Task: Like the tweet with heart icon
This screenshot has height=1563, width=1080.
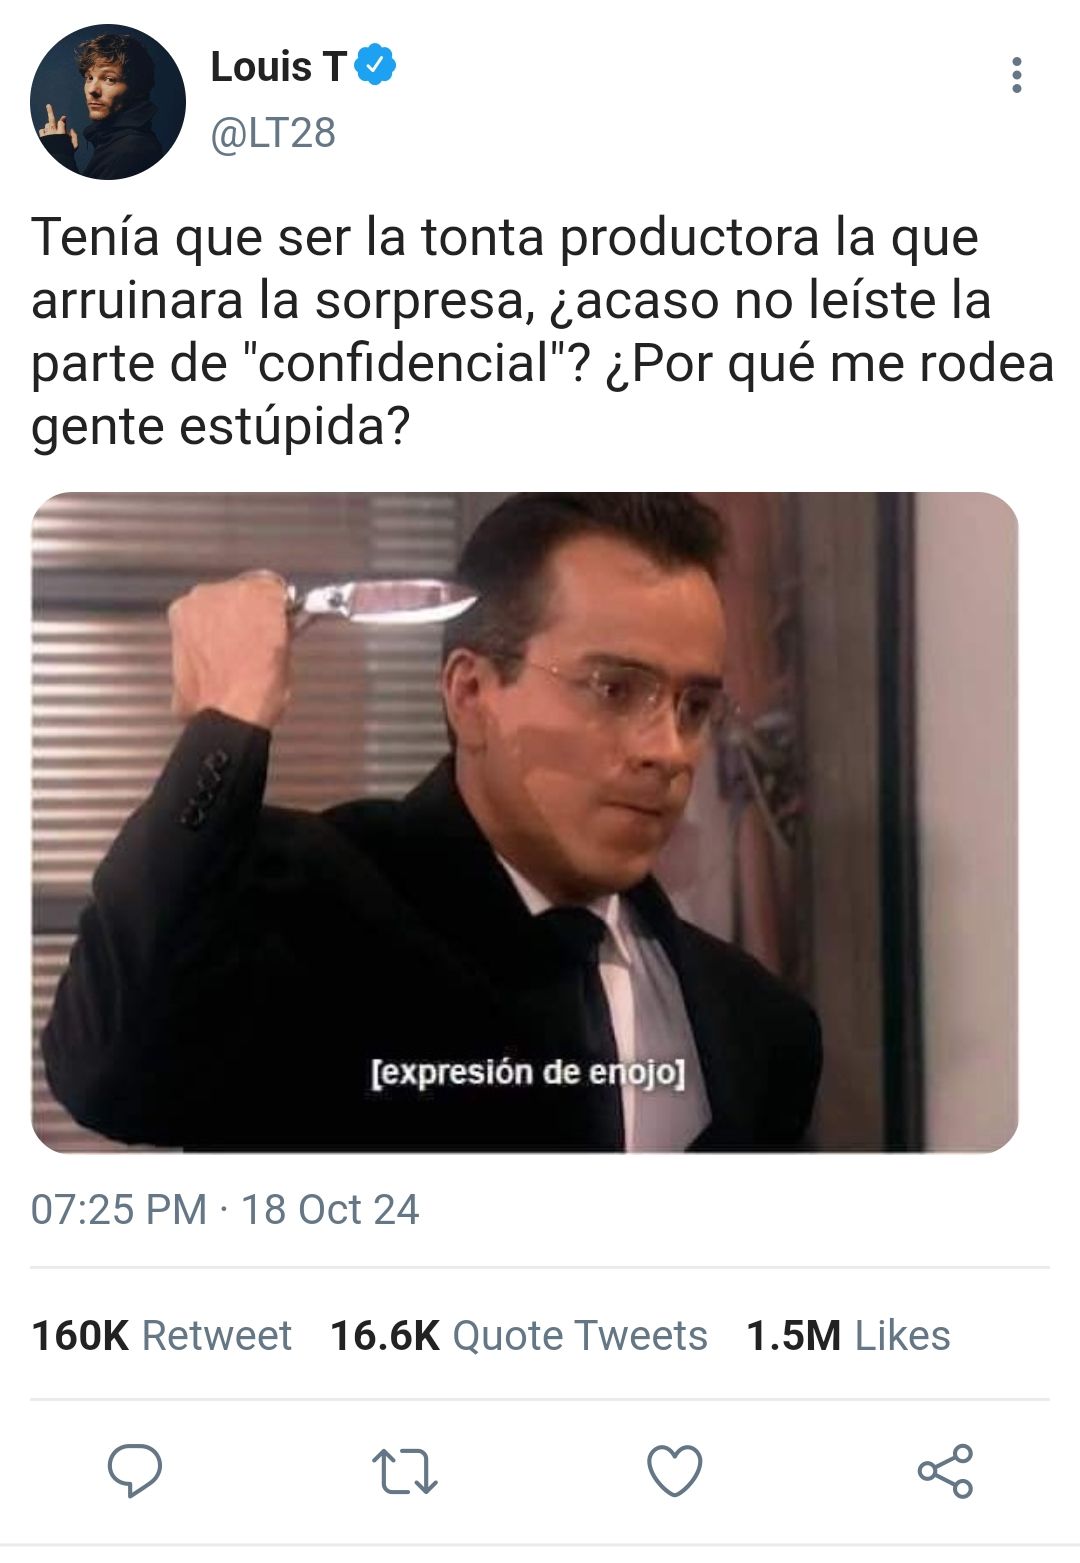Action: (675, 1471)
